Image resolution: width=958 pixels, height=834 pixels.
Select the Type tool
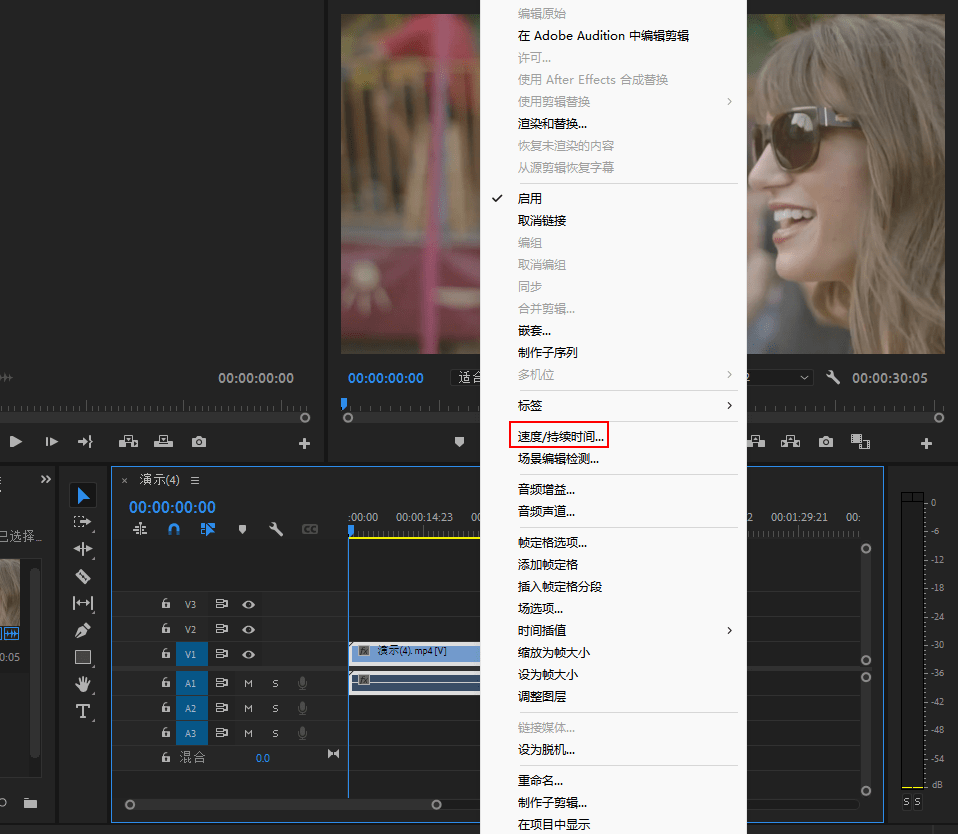coord(82,711)
